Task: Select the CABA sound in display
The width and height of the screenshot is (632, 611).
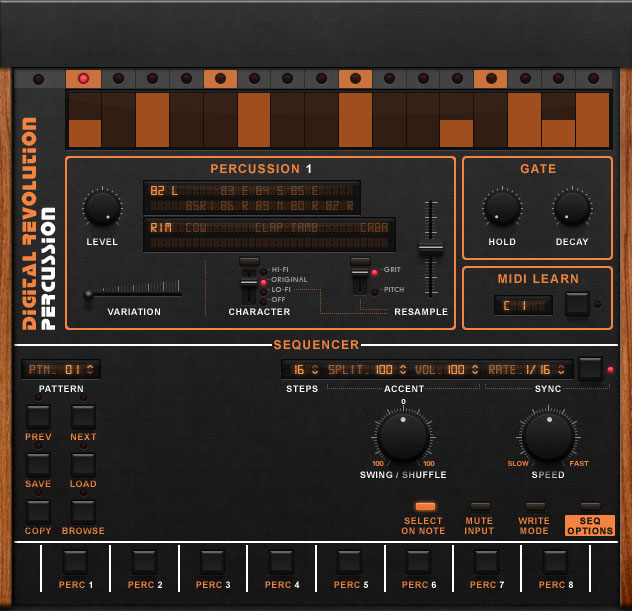Action: coord(374,228)
